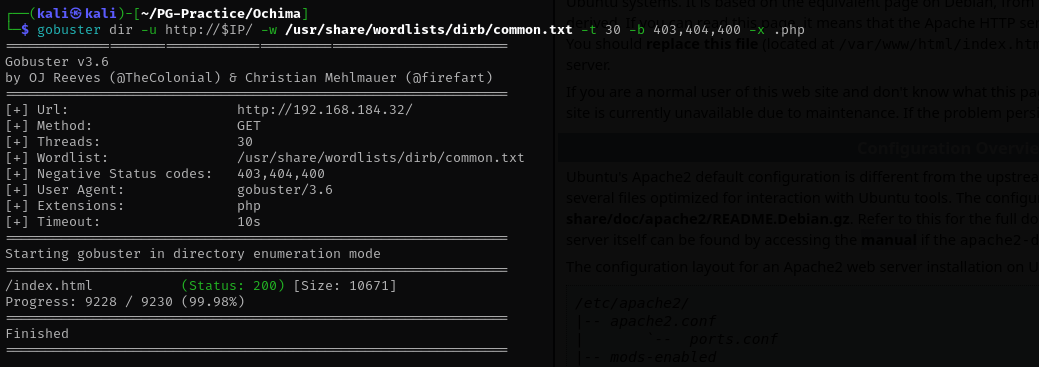Select the URL value http://192.168.184.32/
This screenshot has height=367, width=1039.
[325, 110]
